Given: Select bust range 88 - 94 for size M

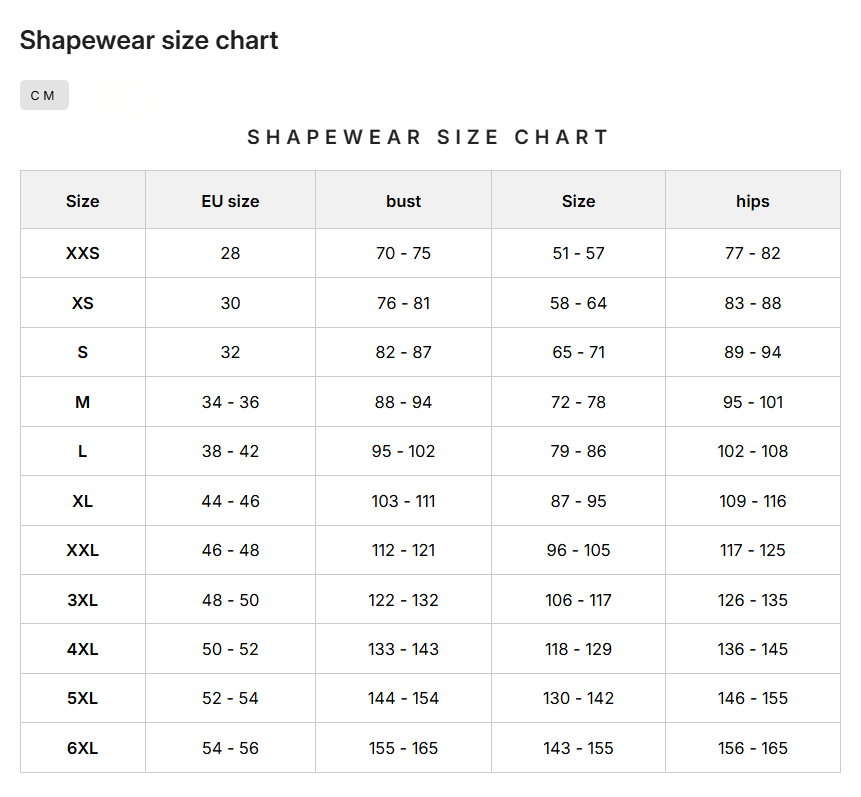Looking at the screenshot, I should (403, 401).
